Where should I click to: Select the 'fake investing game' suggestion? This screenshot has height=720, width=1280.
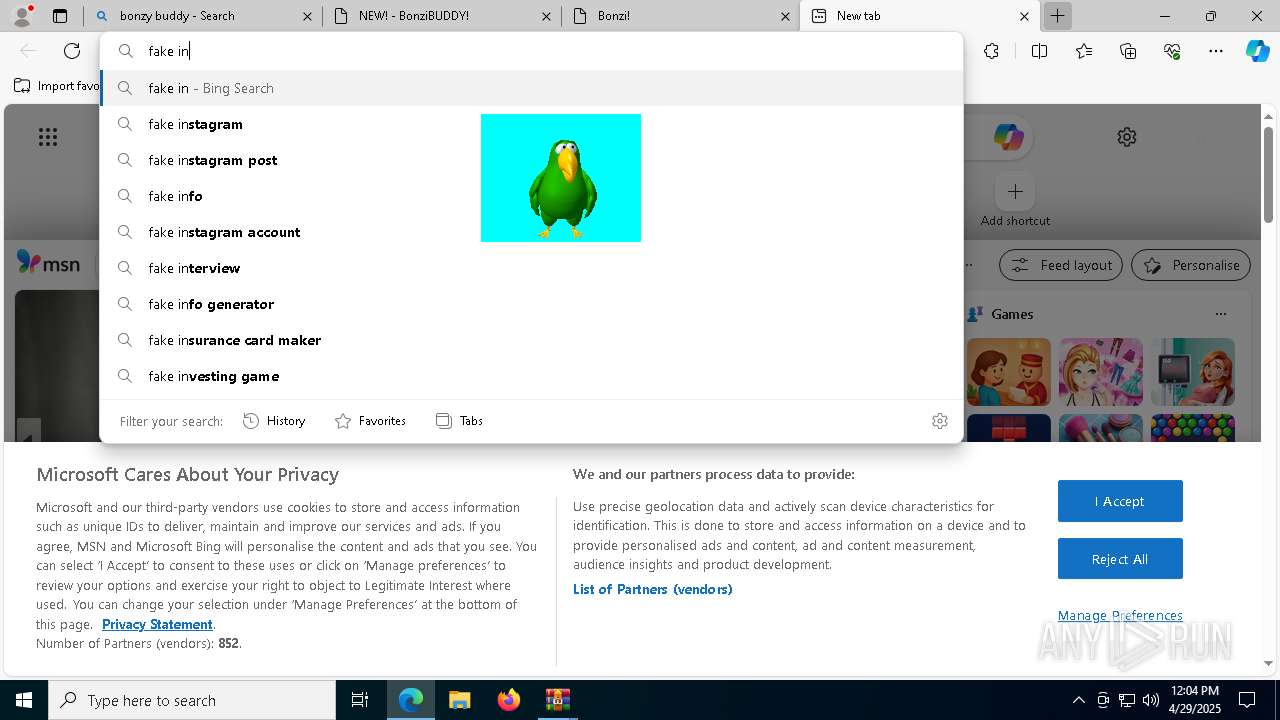(x=531, y=376)
